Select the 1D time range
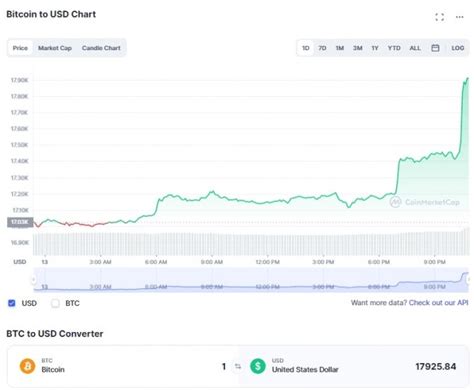 coord(305,48)
